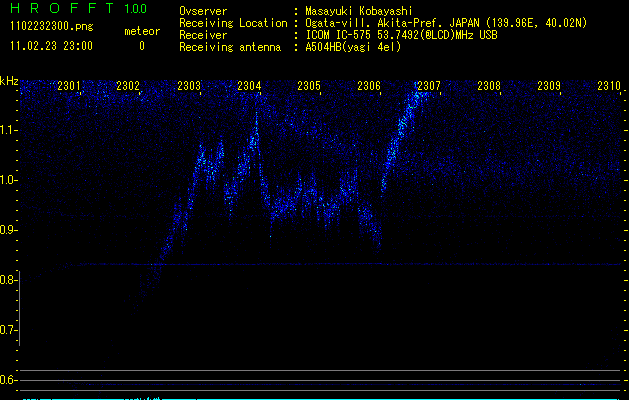Screen dimensions: 629x400
Task: Click the Receiving Location value text
Action: [446, 23]
